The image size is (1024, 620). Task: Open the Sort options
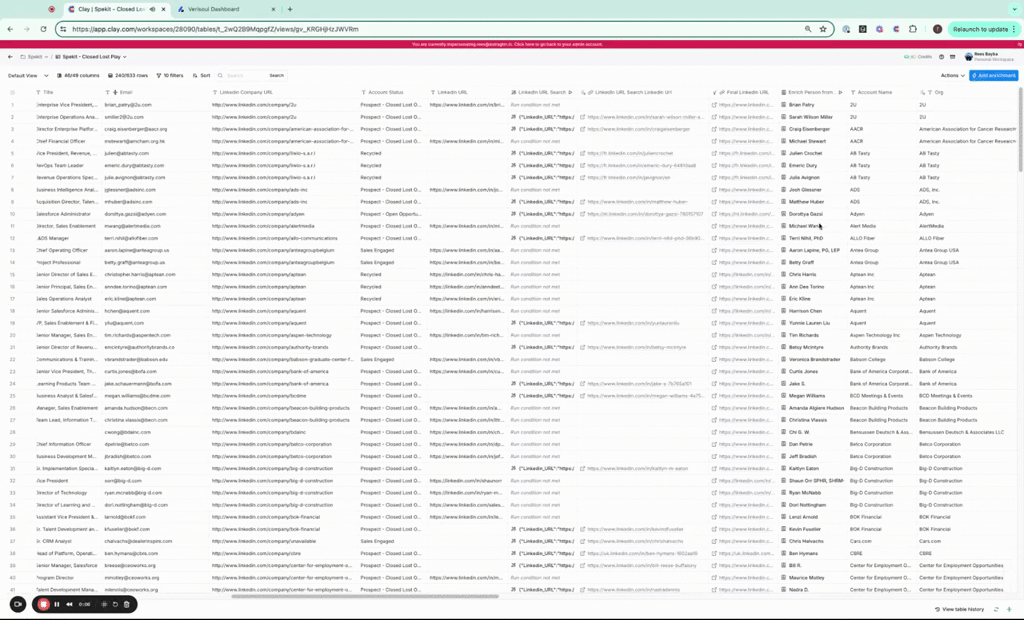pos(202,75)
